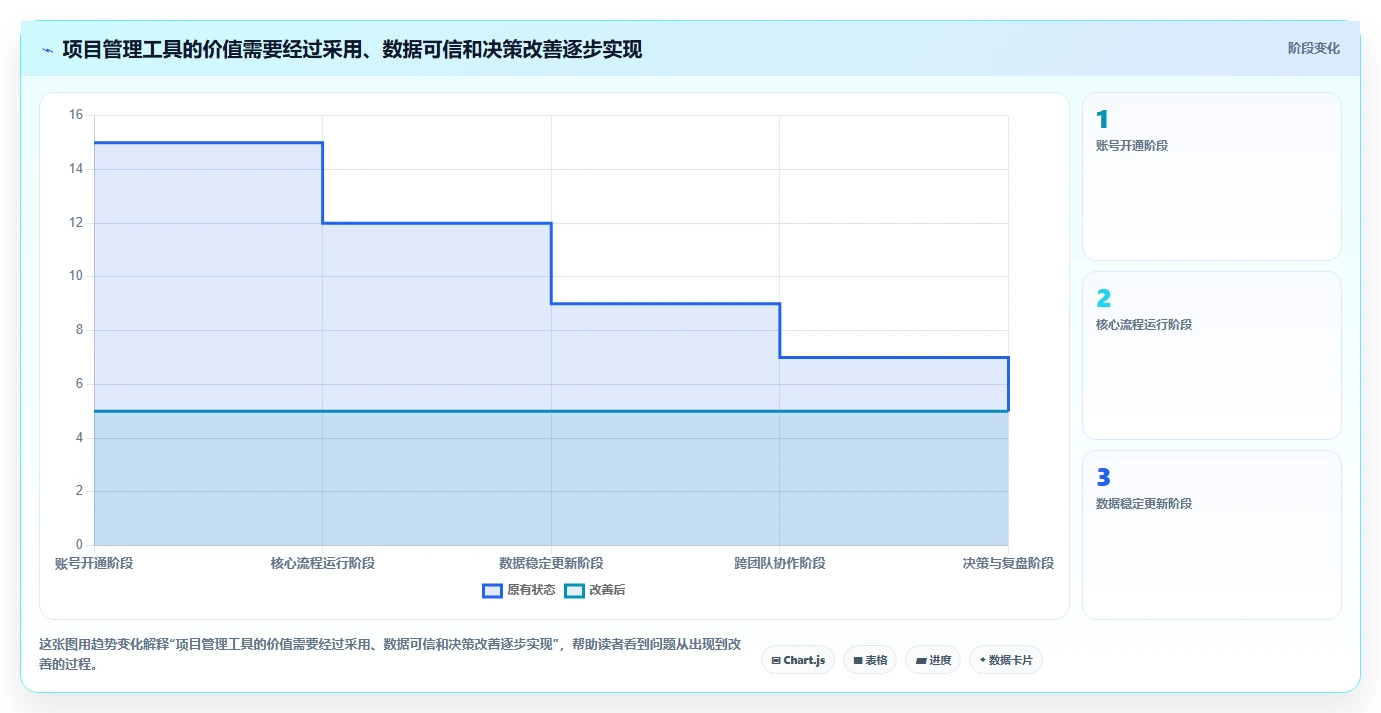
Task: Click the 表格 tag icon
Action: click(x=858, y=660)
